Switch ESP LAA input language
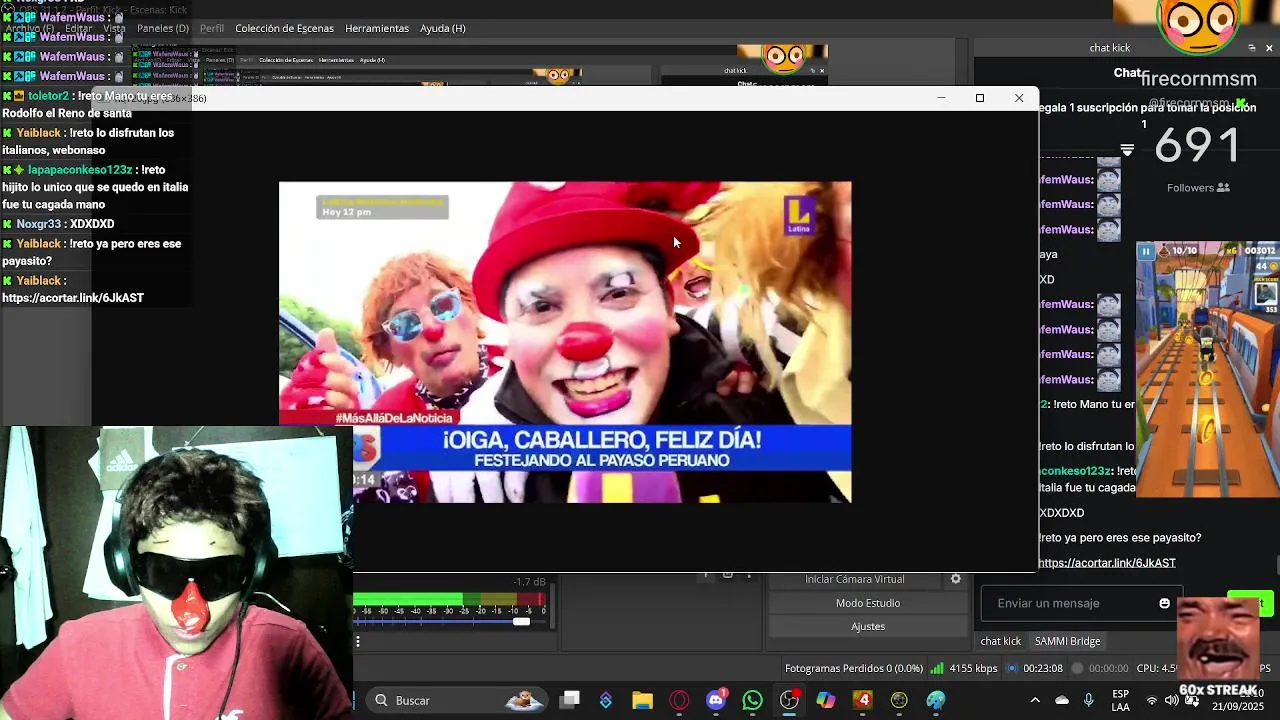 coord(1121,700)
